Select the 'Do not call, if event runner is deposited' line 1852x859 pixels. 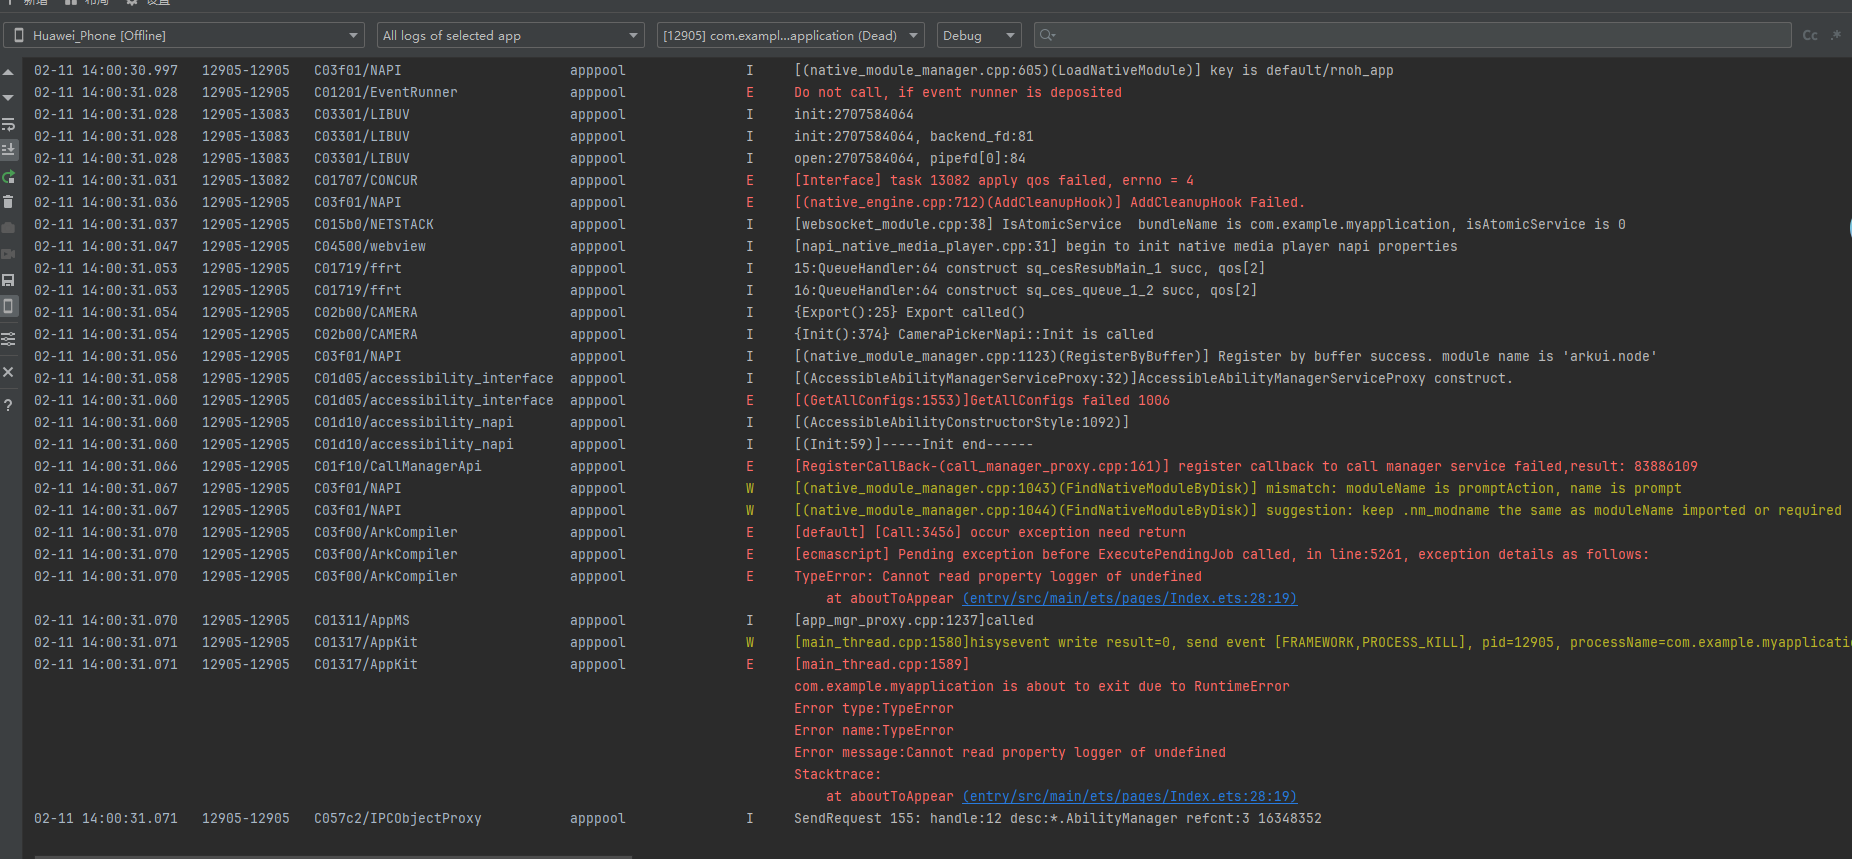tap(957, 92)
